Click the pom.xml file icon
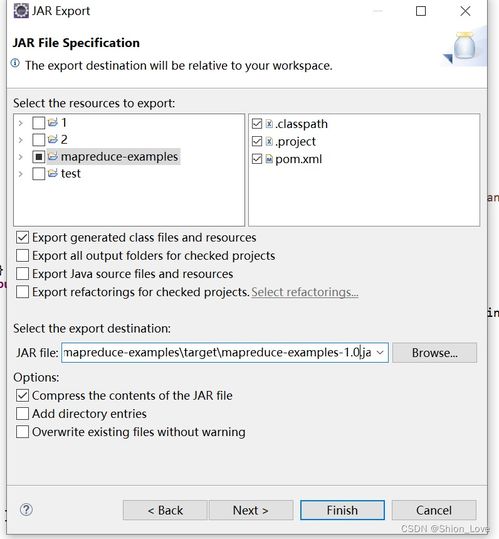The height and width of the screenshot is (539, 499). [269, 159]
